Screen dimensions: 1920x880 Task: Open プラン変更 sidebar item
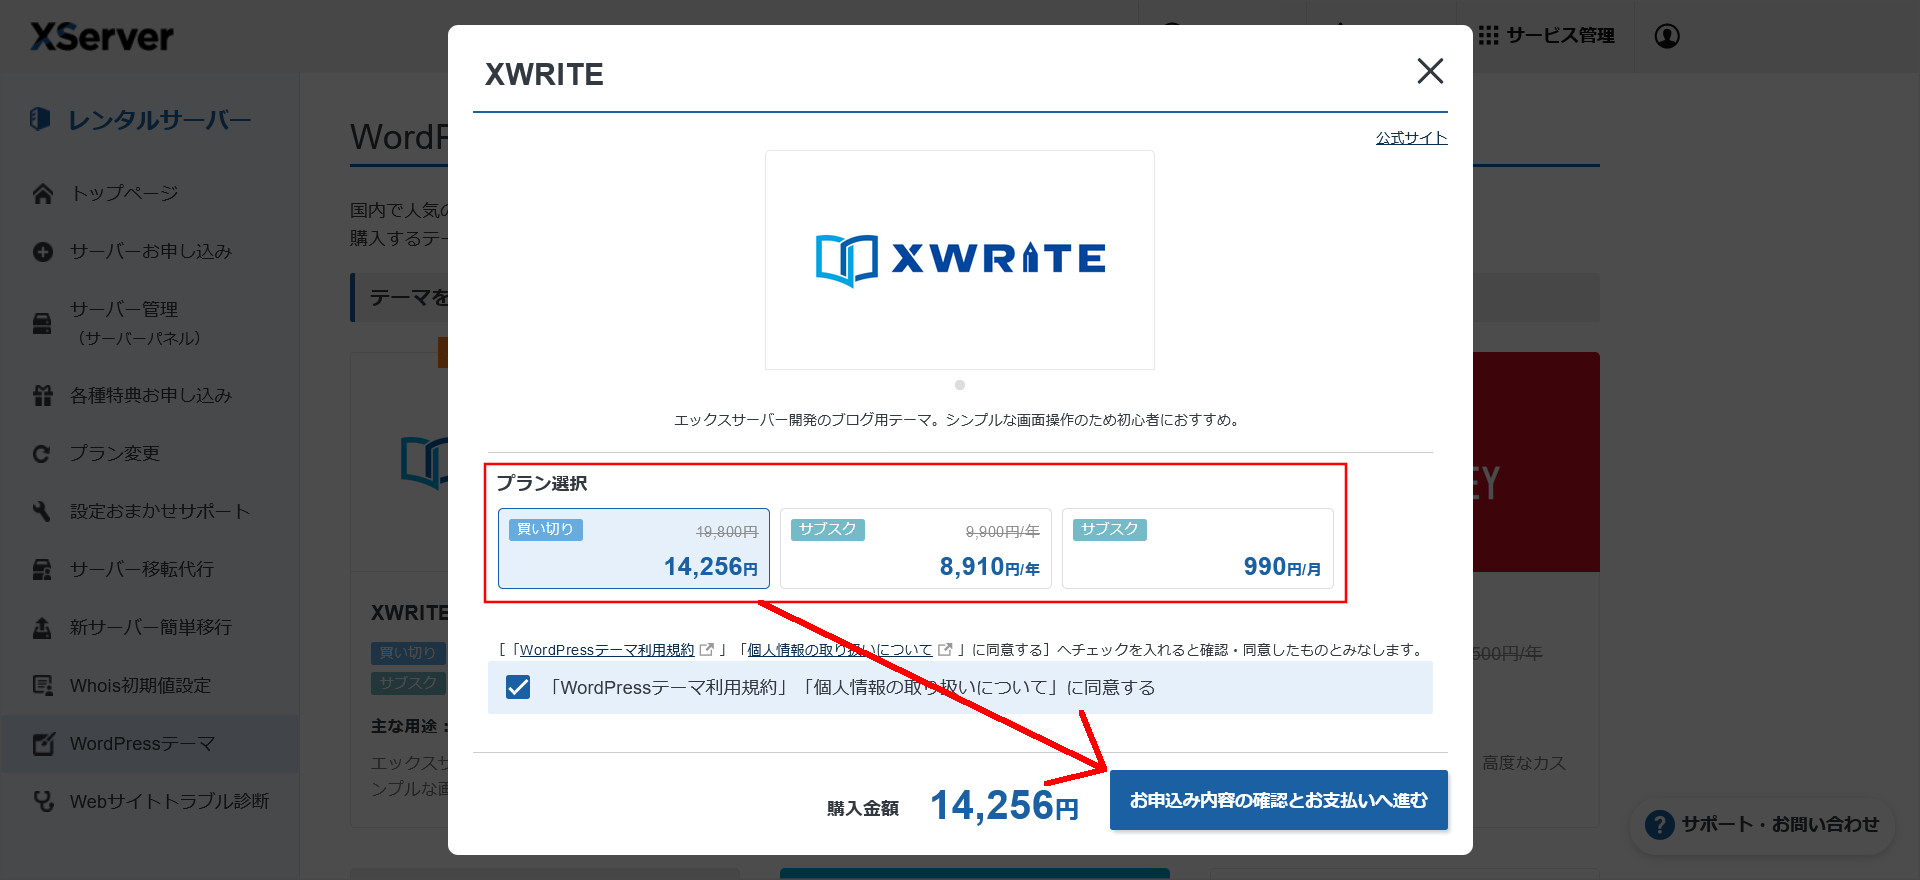point(115,453)
